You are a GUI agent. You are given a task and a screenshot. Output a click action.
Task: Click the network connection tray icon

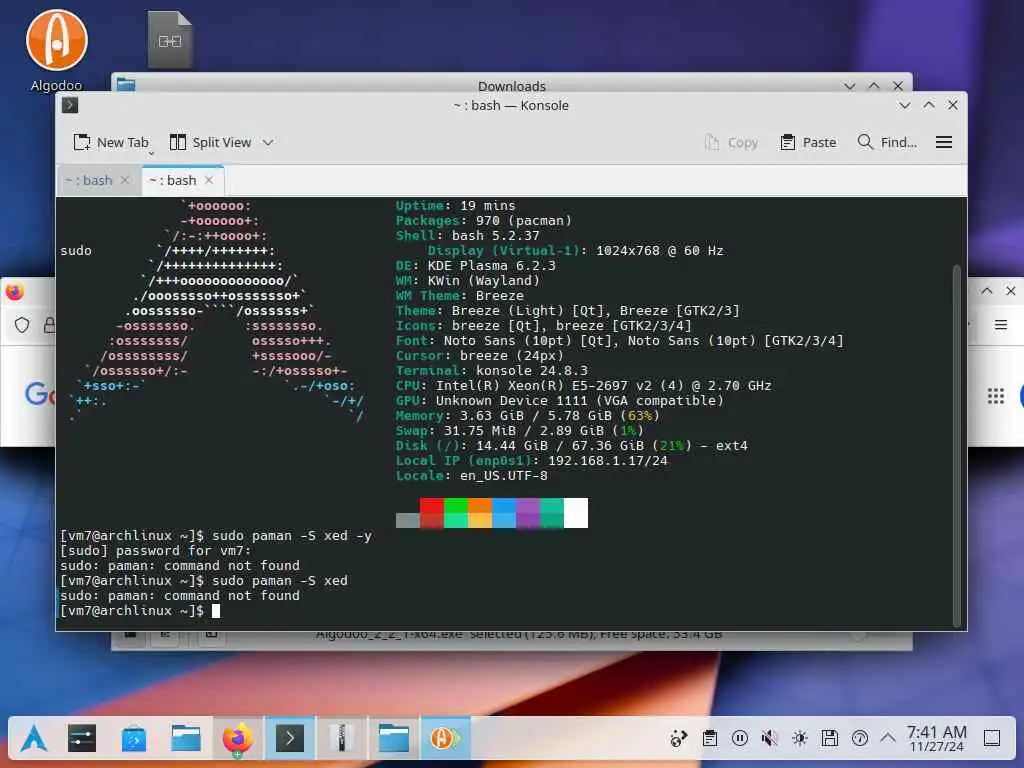[679, 739]
